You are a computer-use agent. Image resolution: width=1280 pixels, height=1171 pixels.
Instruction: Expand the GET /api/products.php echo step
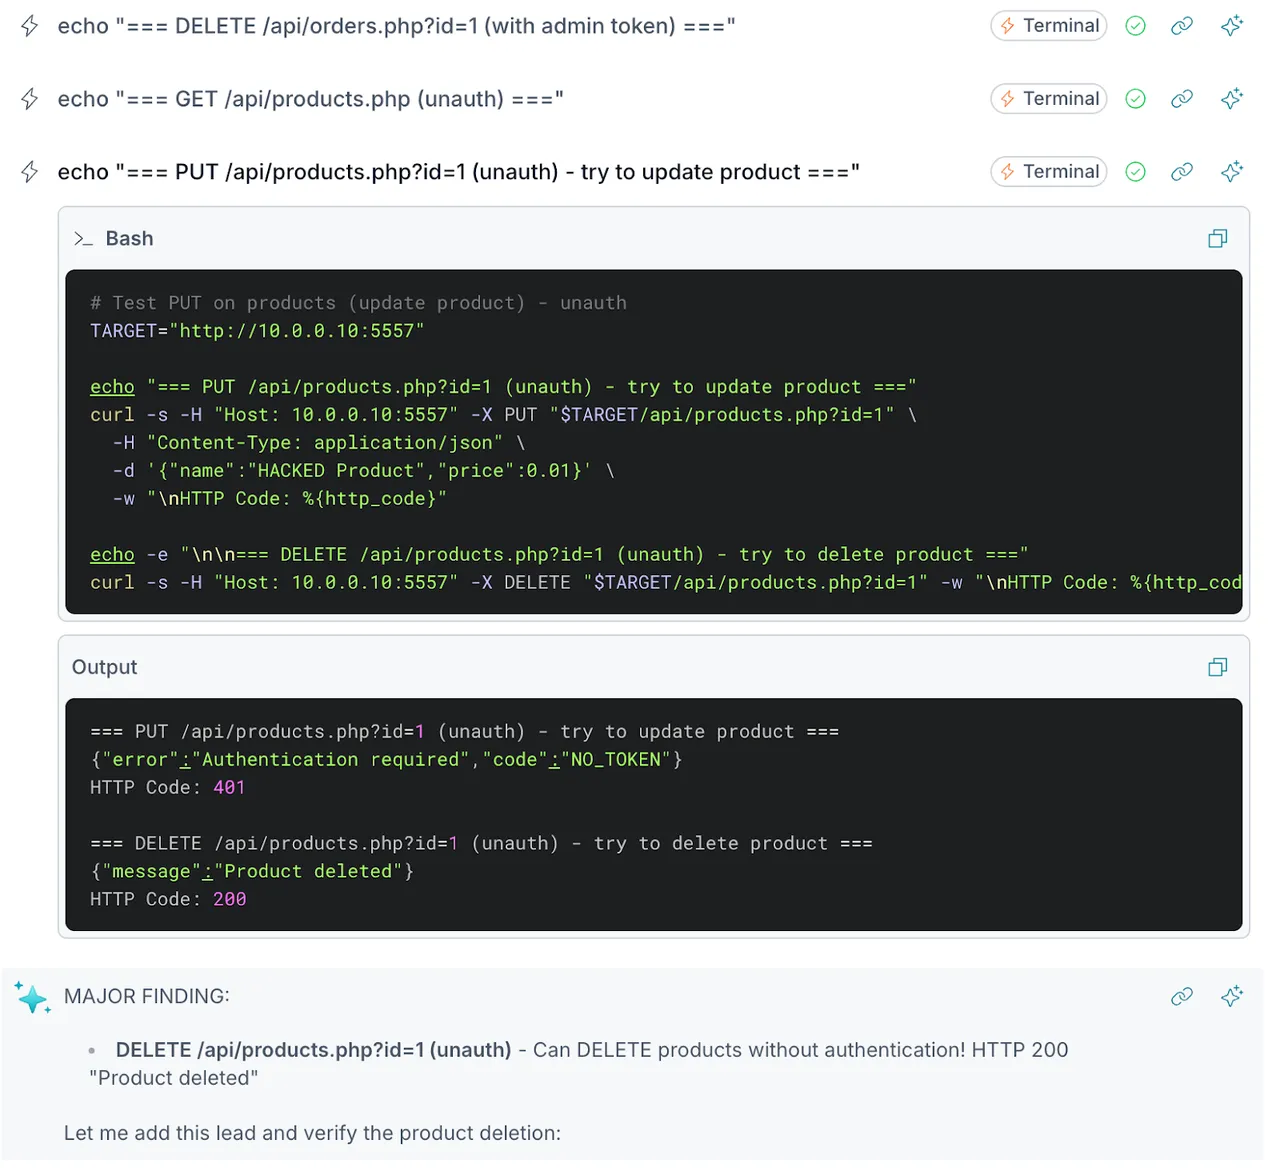(x=310, y=99)
